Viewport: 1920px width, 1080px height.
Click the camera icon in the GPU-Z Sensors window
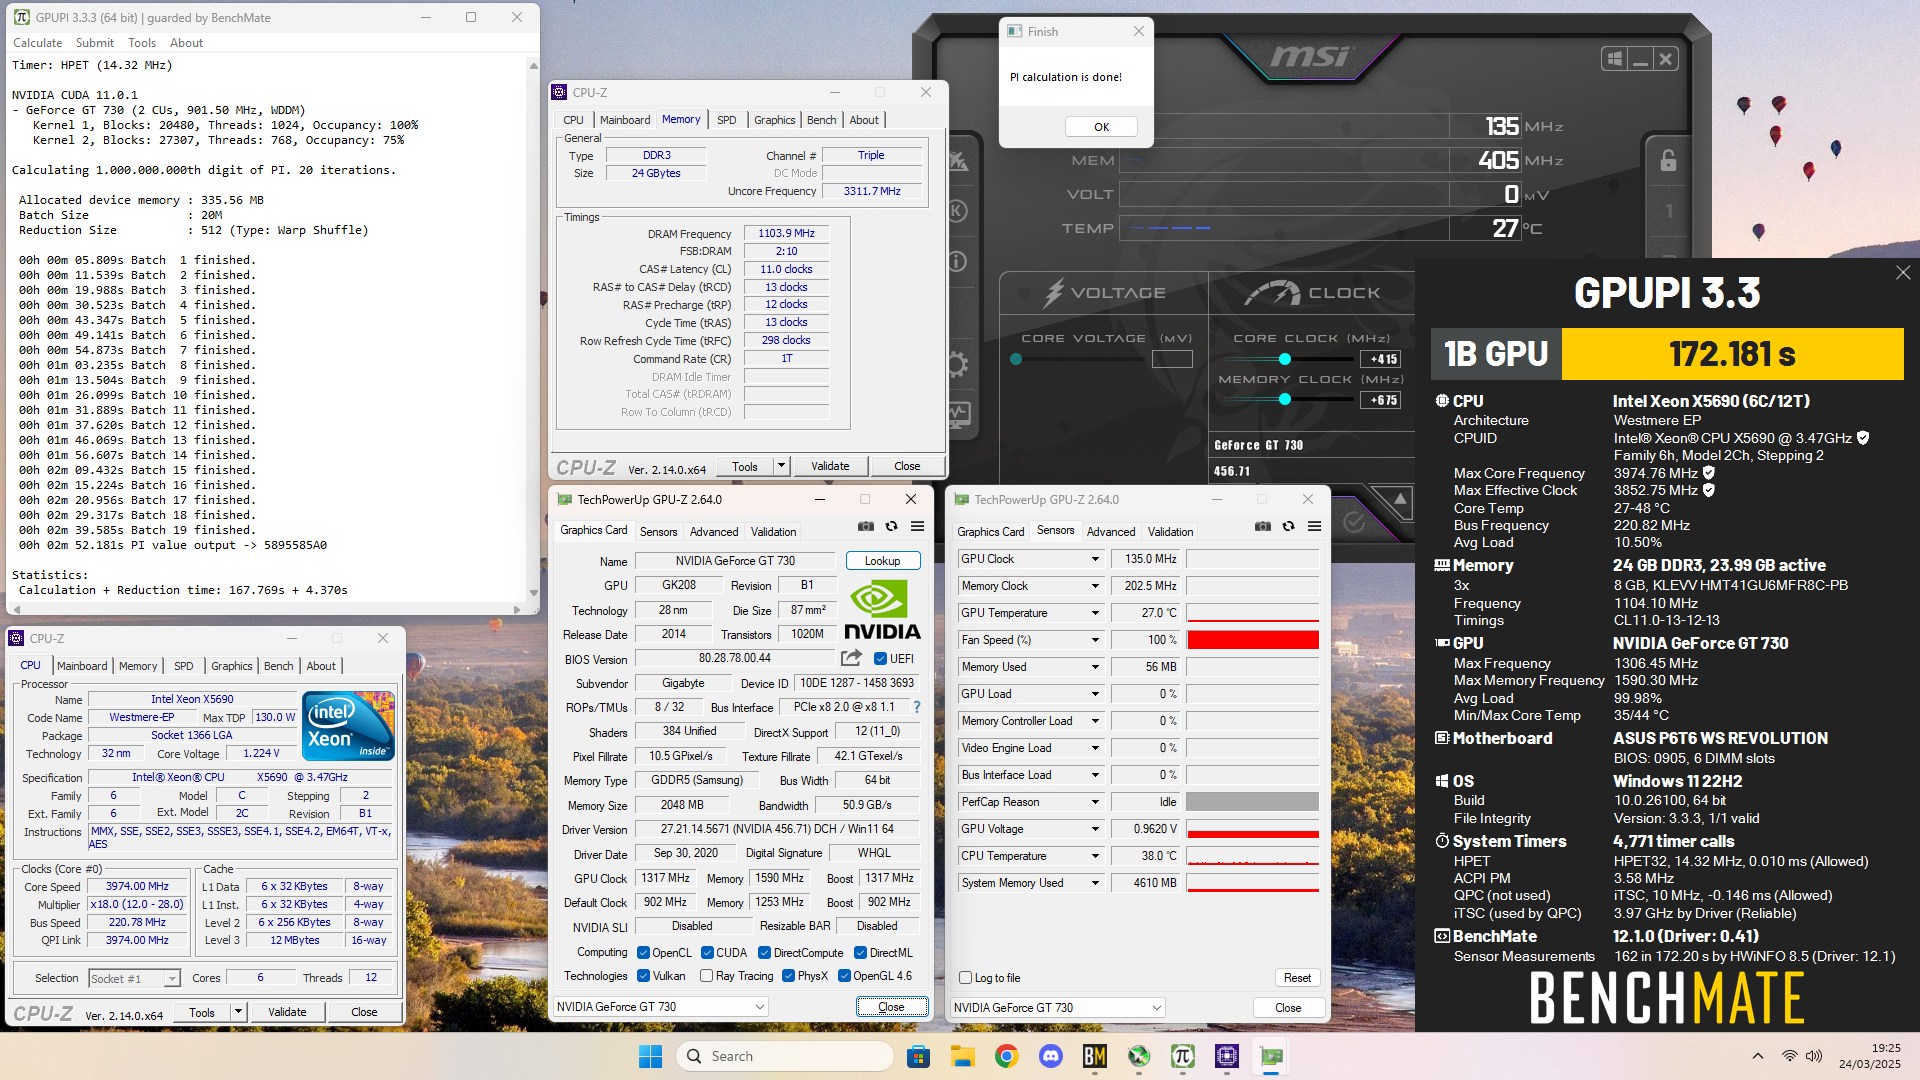click(1263, 527)
